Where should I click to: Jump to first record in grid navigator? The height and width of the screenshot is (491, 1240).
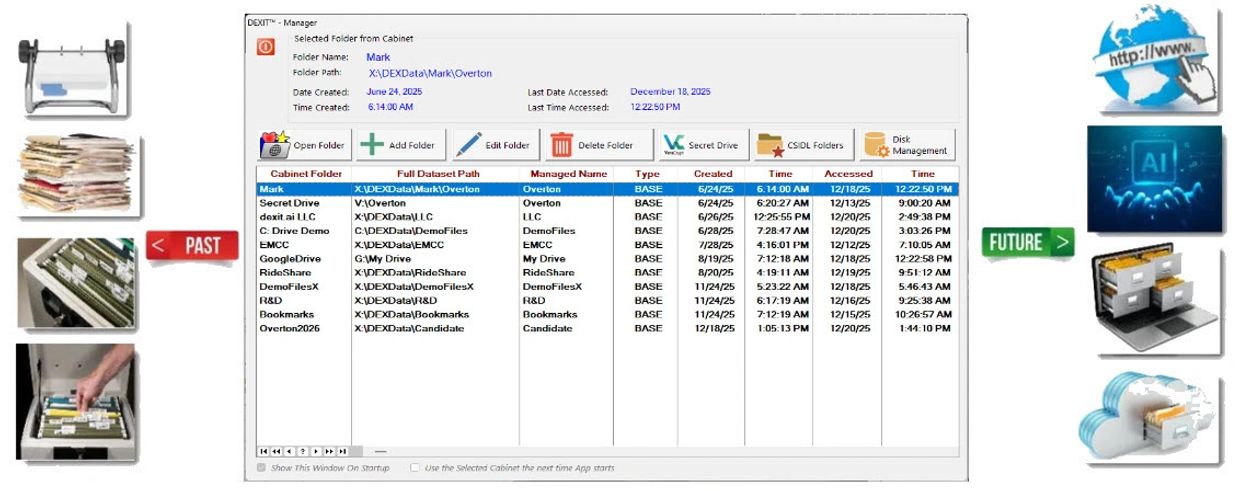point(264,452)
